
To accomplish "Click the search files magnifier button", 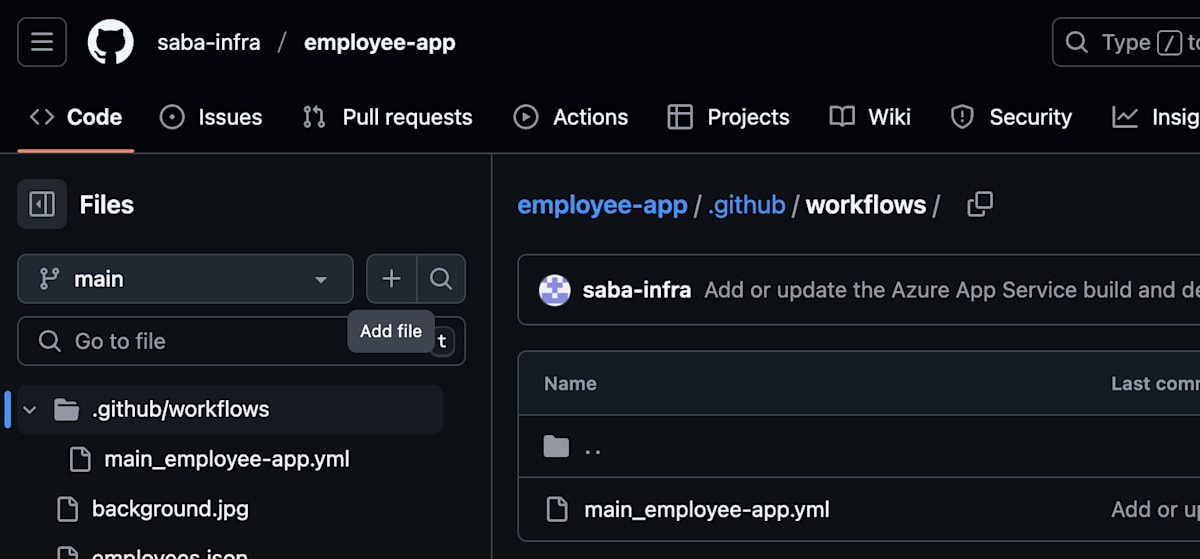I will click(x=441, y=279).
